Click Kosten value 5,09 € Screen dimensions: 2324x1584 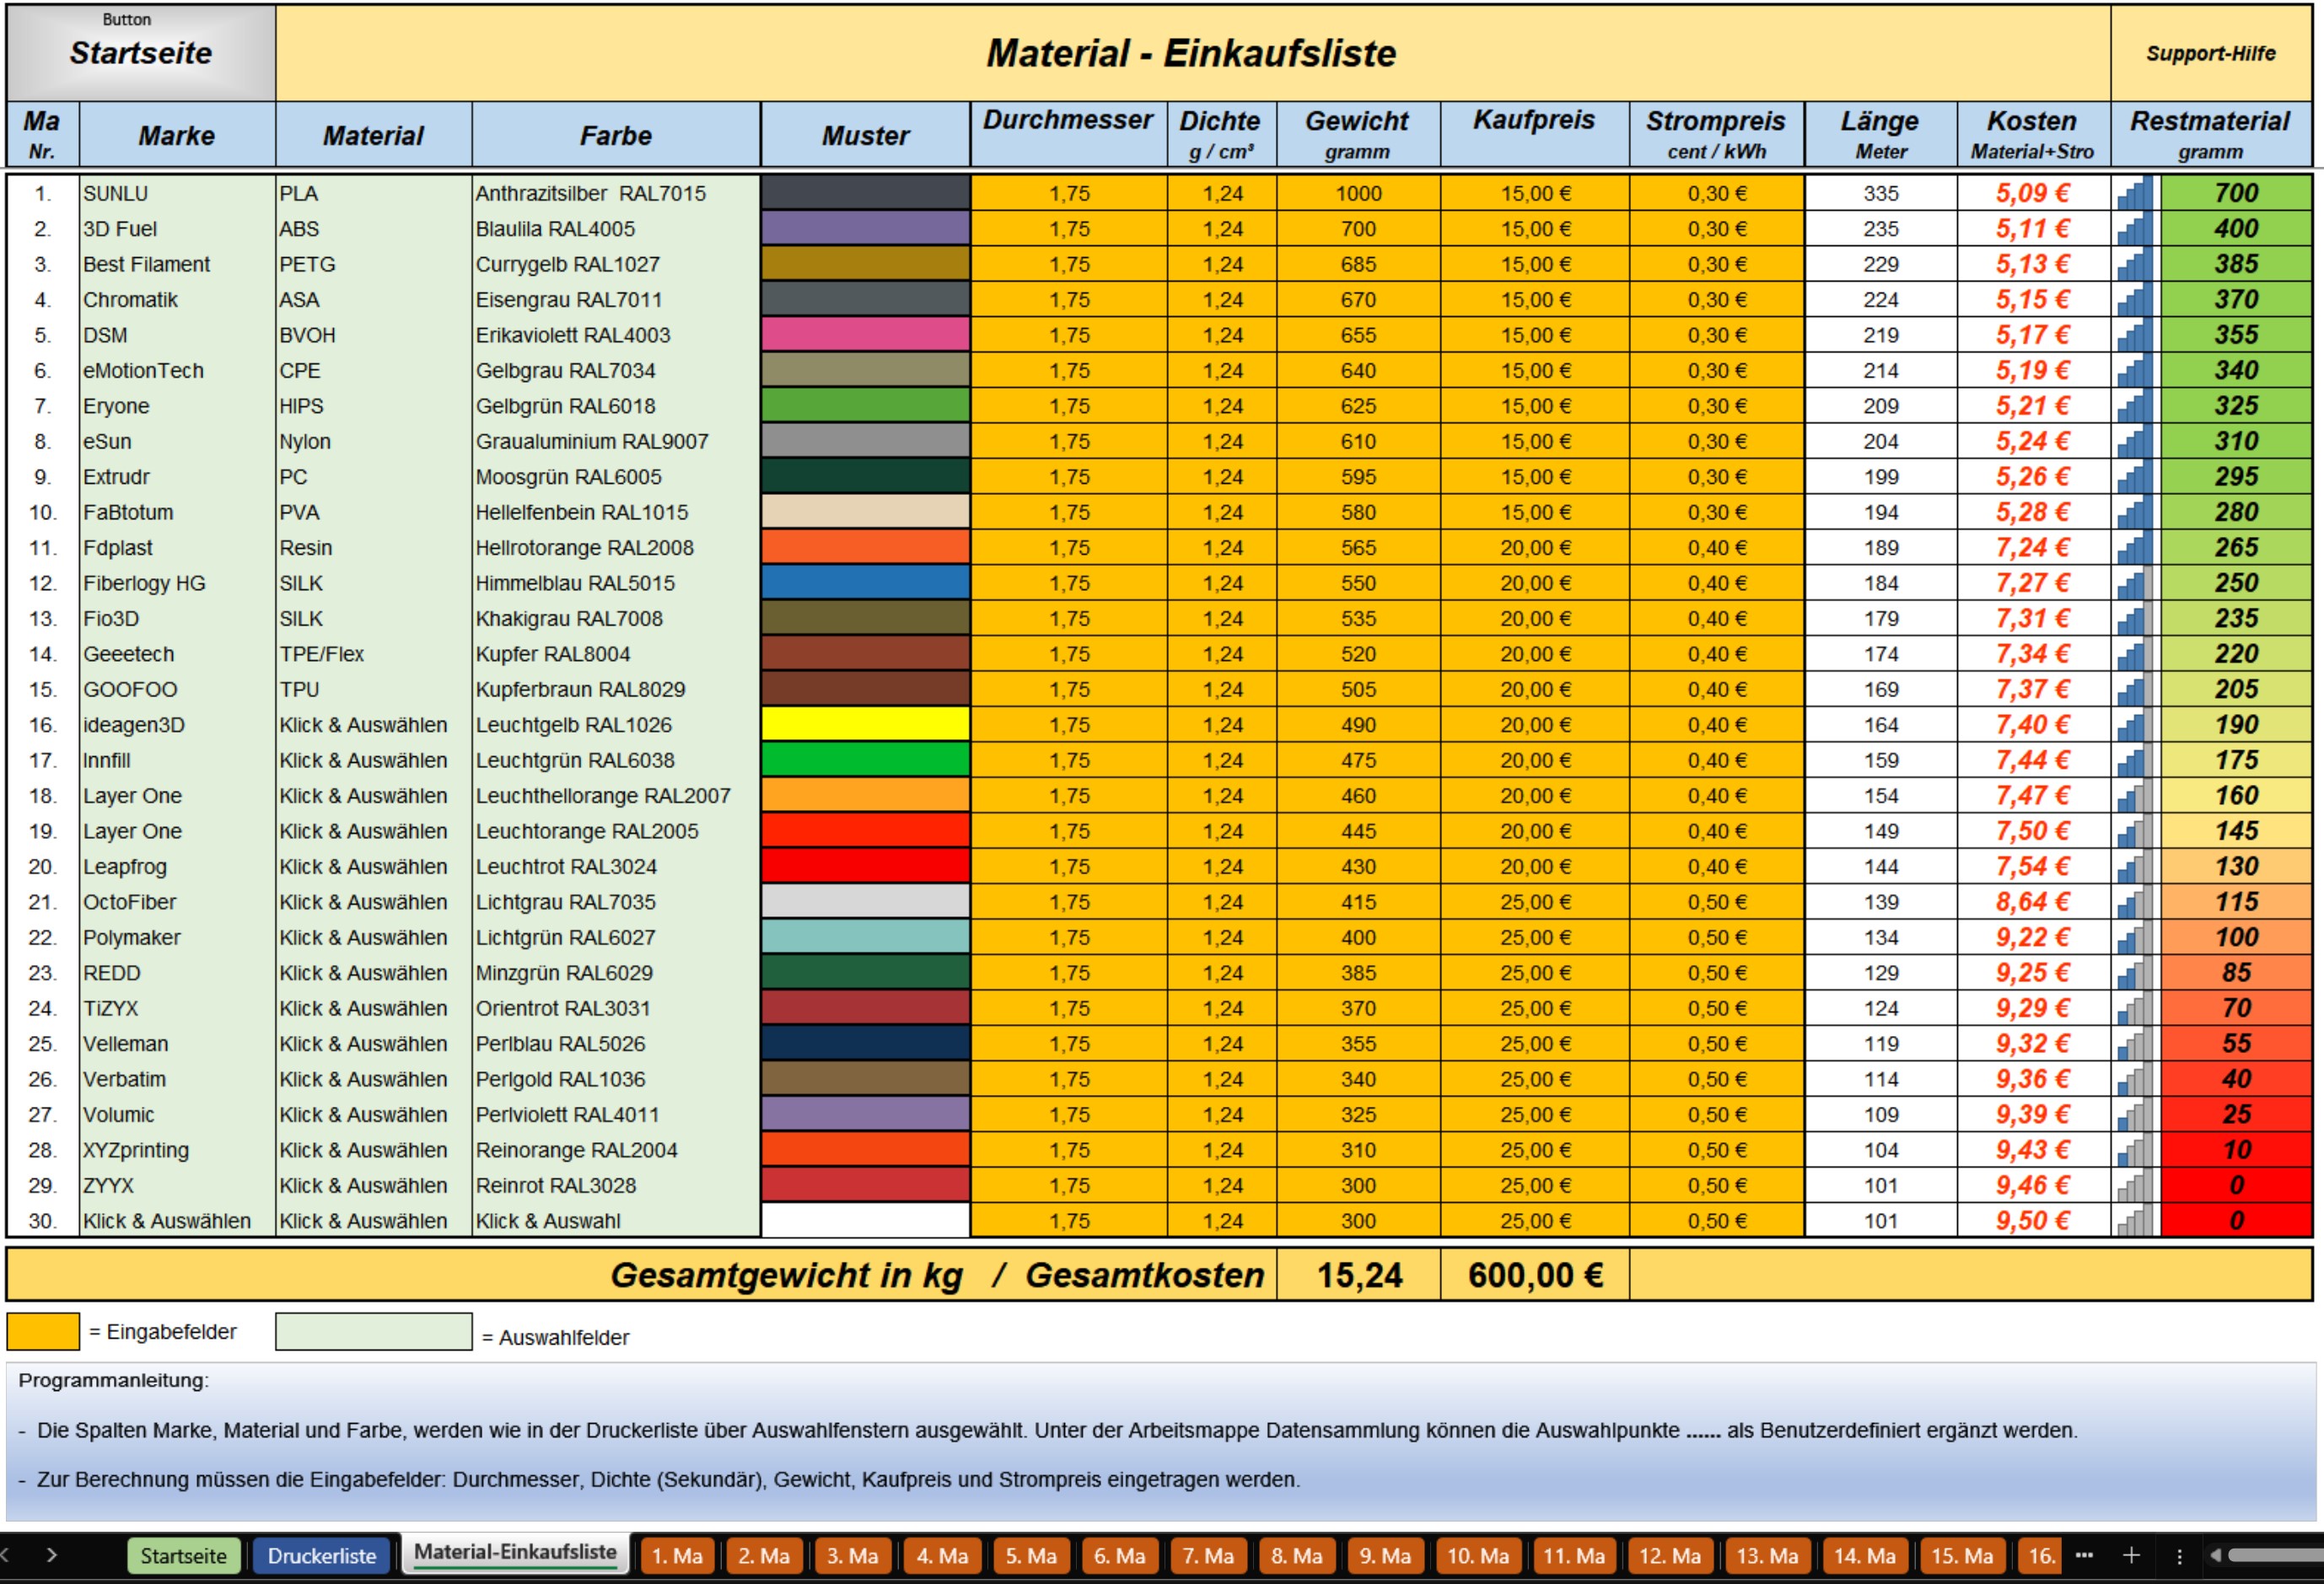click(x=2032, y=193)
